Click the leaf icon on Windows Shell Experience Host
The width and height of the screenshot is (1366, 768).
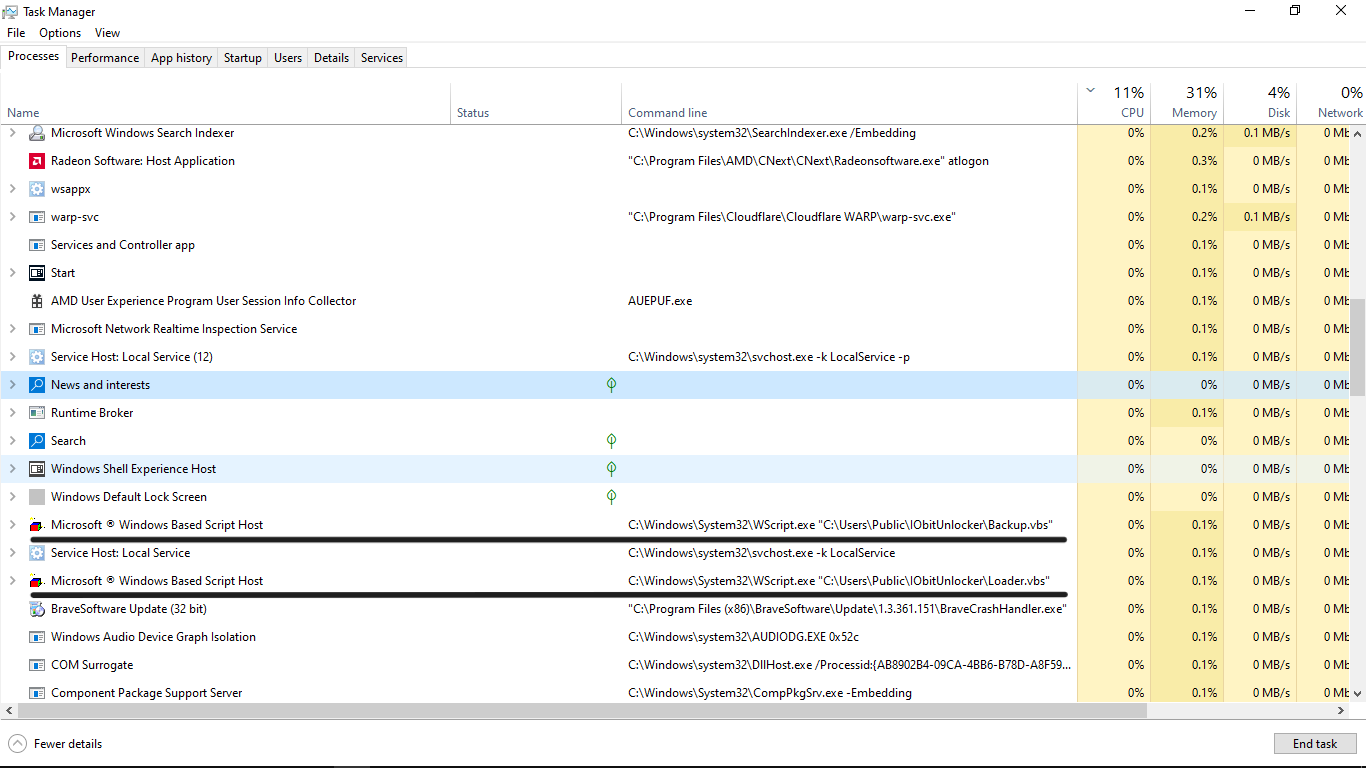[x=611, y=468]
